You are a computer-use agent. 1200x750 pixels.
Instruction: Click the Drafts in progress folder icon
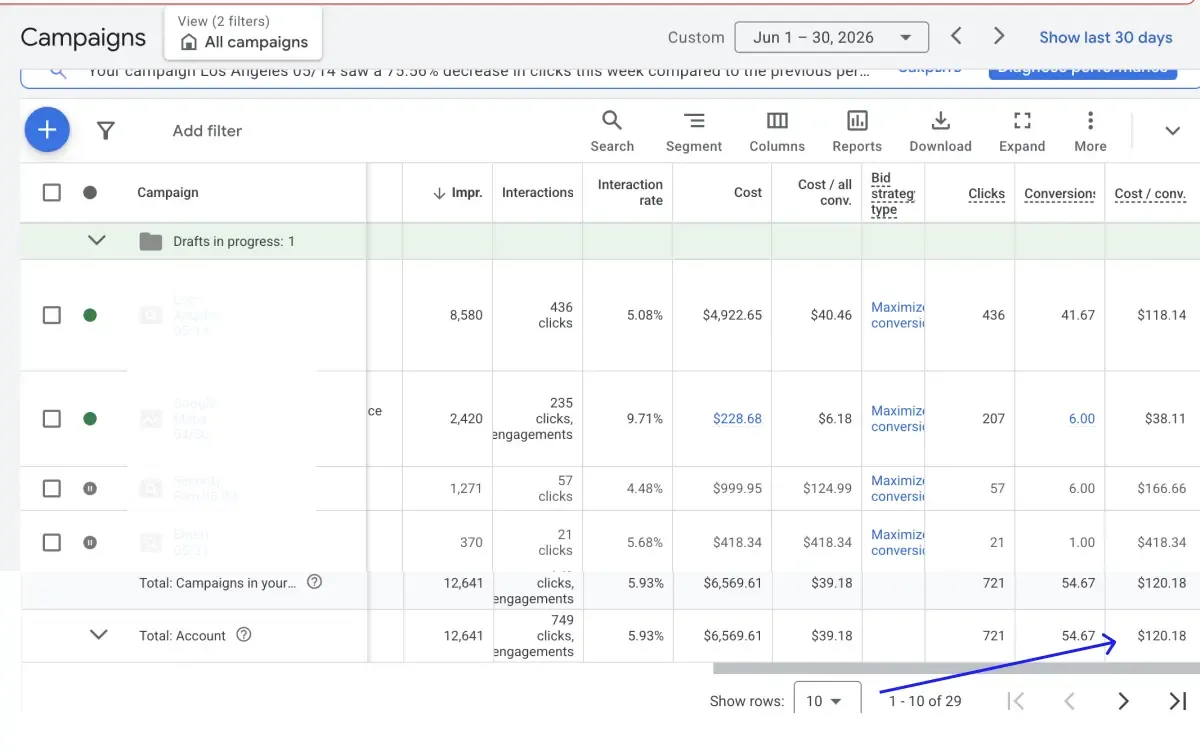151,241
